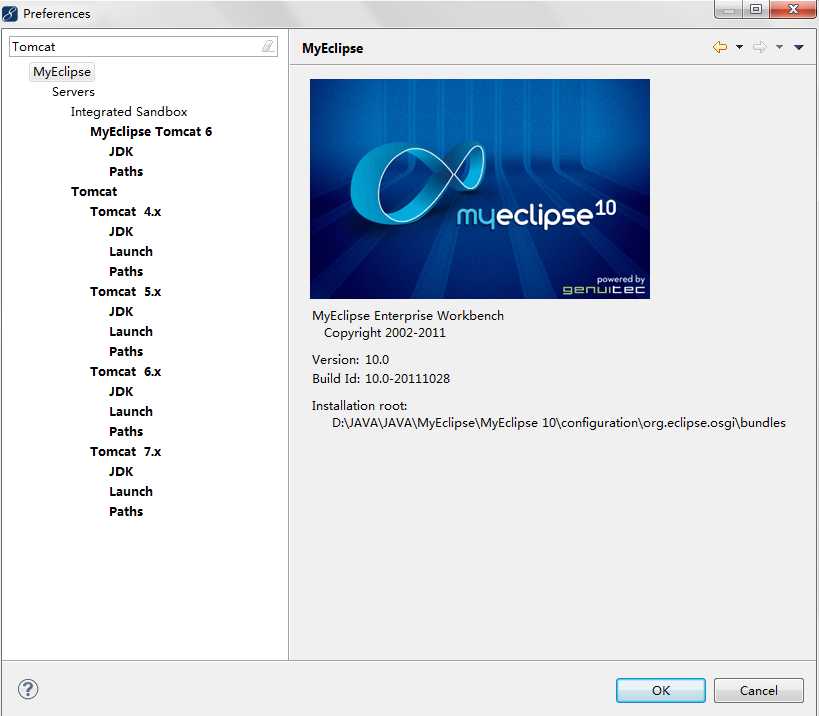Select JDK under Tomcat 4.x

(121, 231)
